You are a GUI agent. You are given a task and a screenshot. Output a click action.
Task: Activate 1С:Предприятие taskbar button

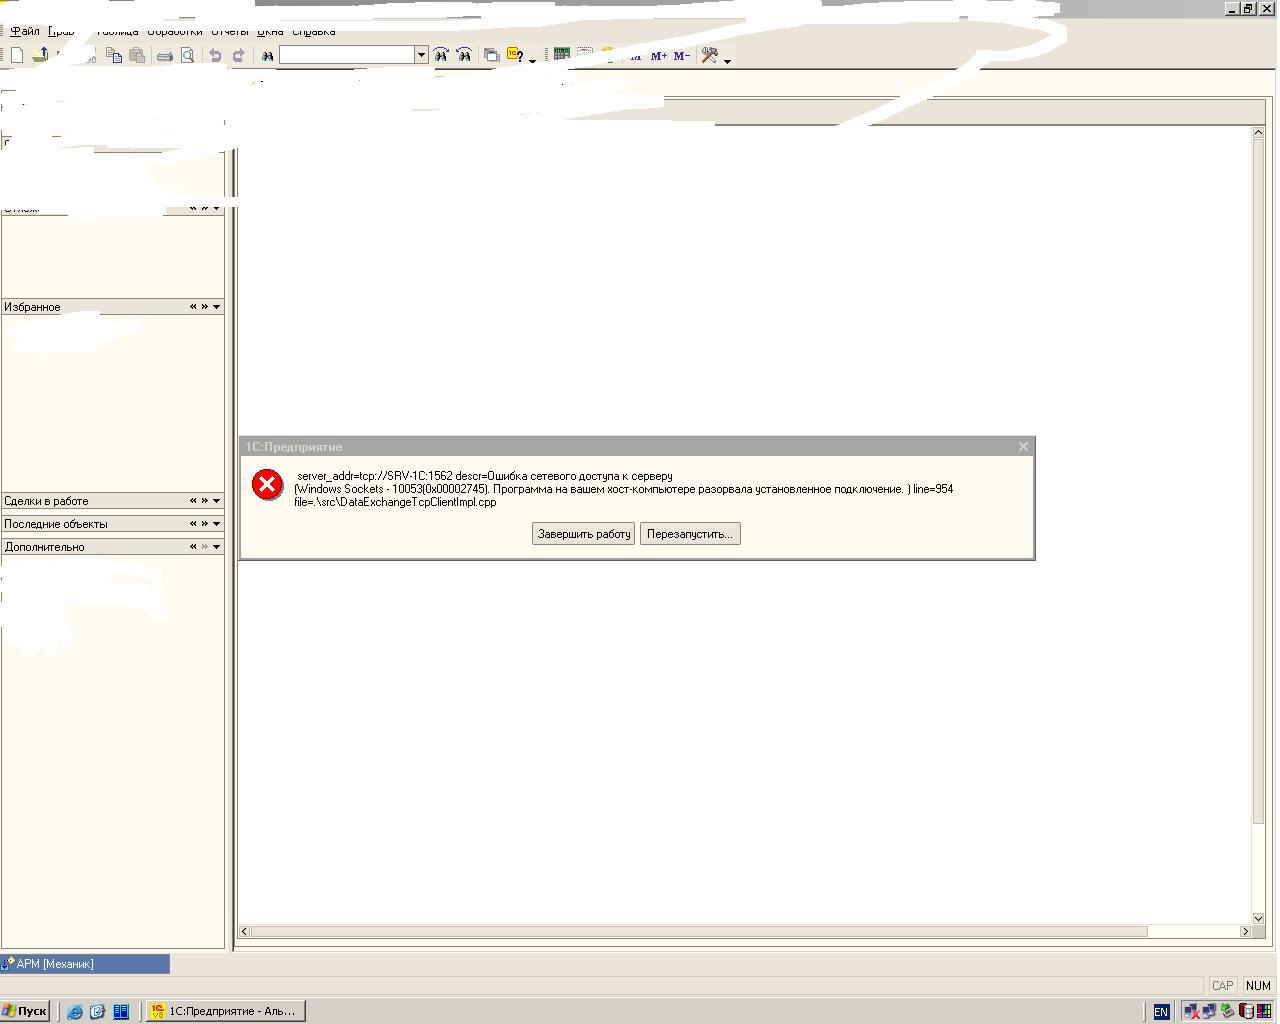tap(225, 1011)
